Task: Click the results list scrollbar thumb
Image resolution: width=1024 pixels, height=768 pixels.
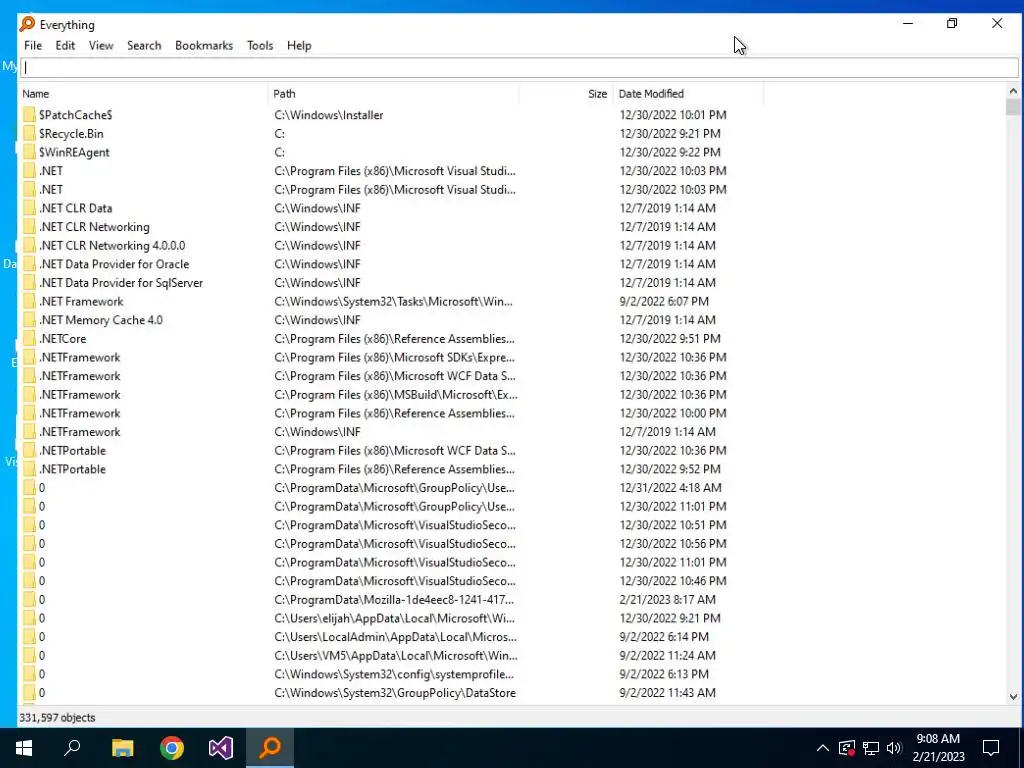Action: coord(1013,106)
